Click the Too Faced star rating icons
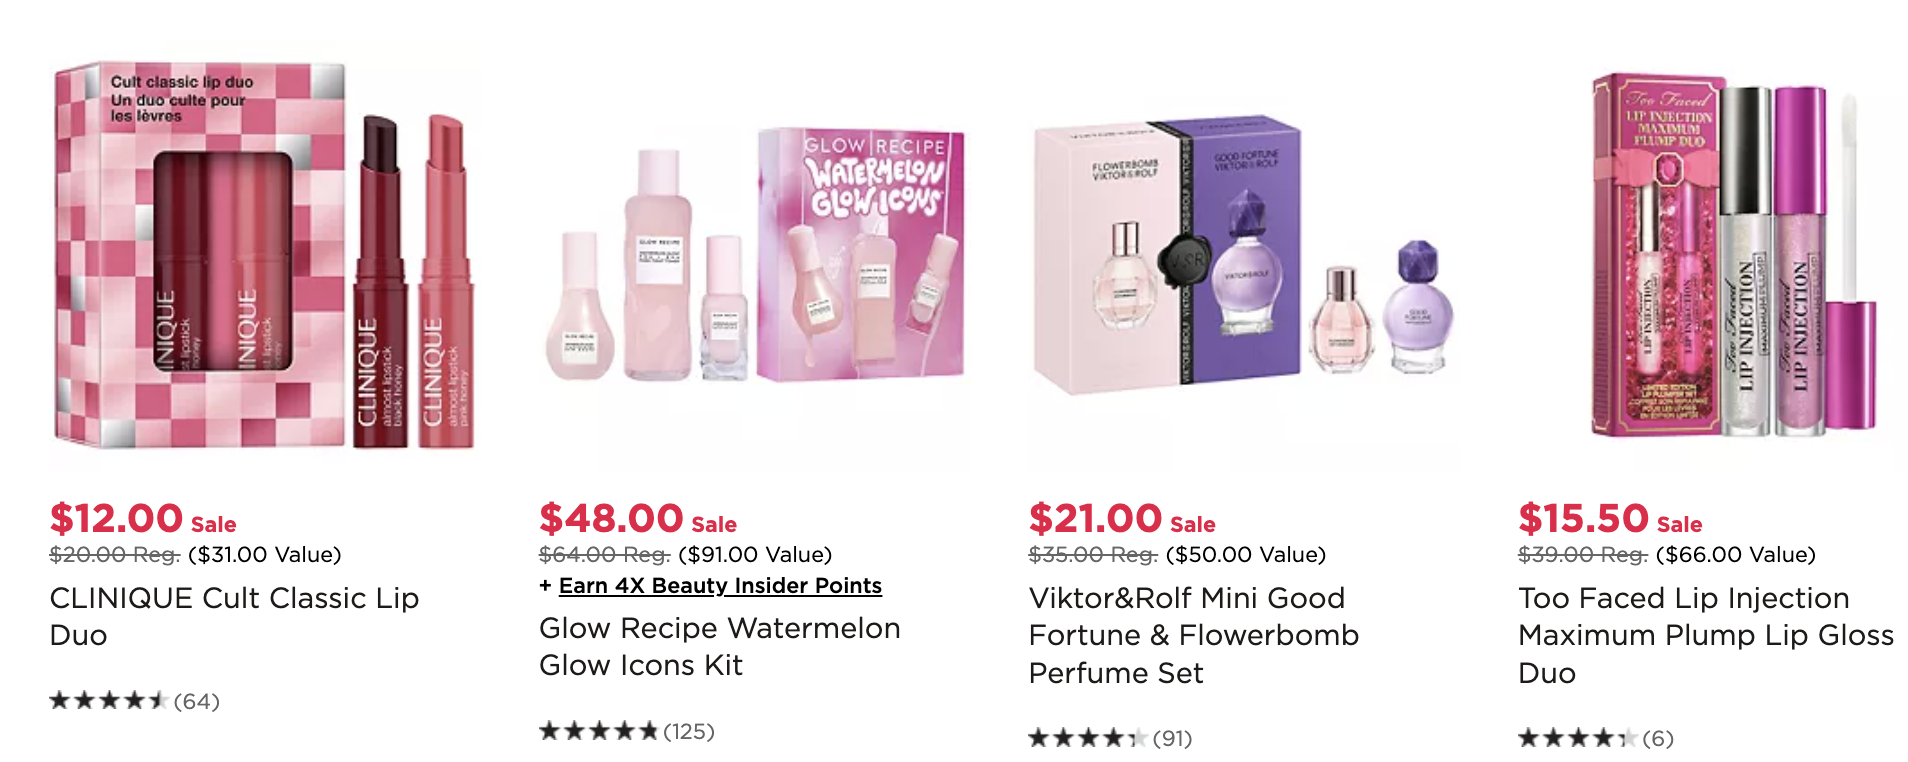 pos(1577,738)
